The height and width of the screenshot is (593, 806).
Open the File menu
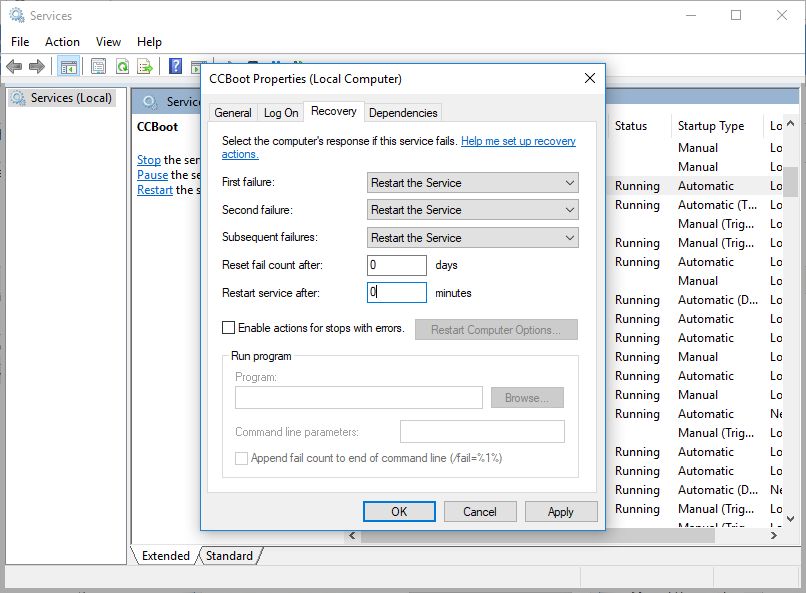[20, 42]
